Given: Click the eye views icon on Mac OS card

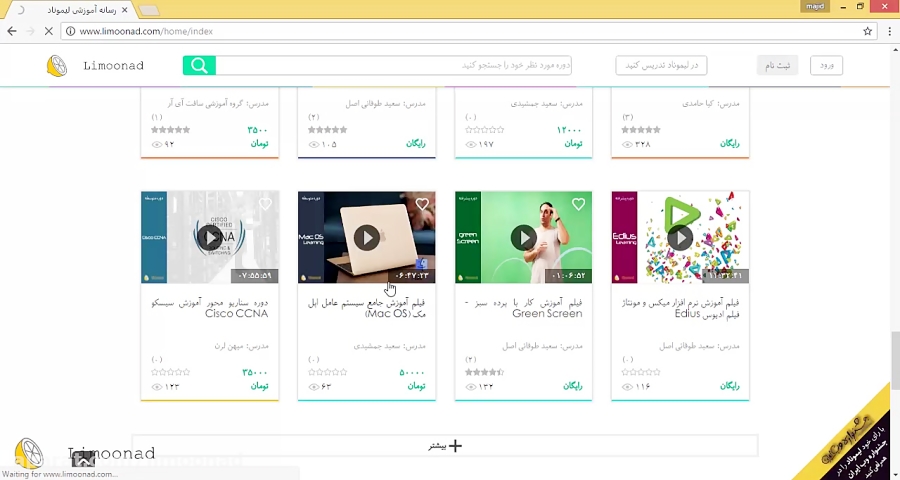Looking at the screenshot, I should coord(313,386).
